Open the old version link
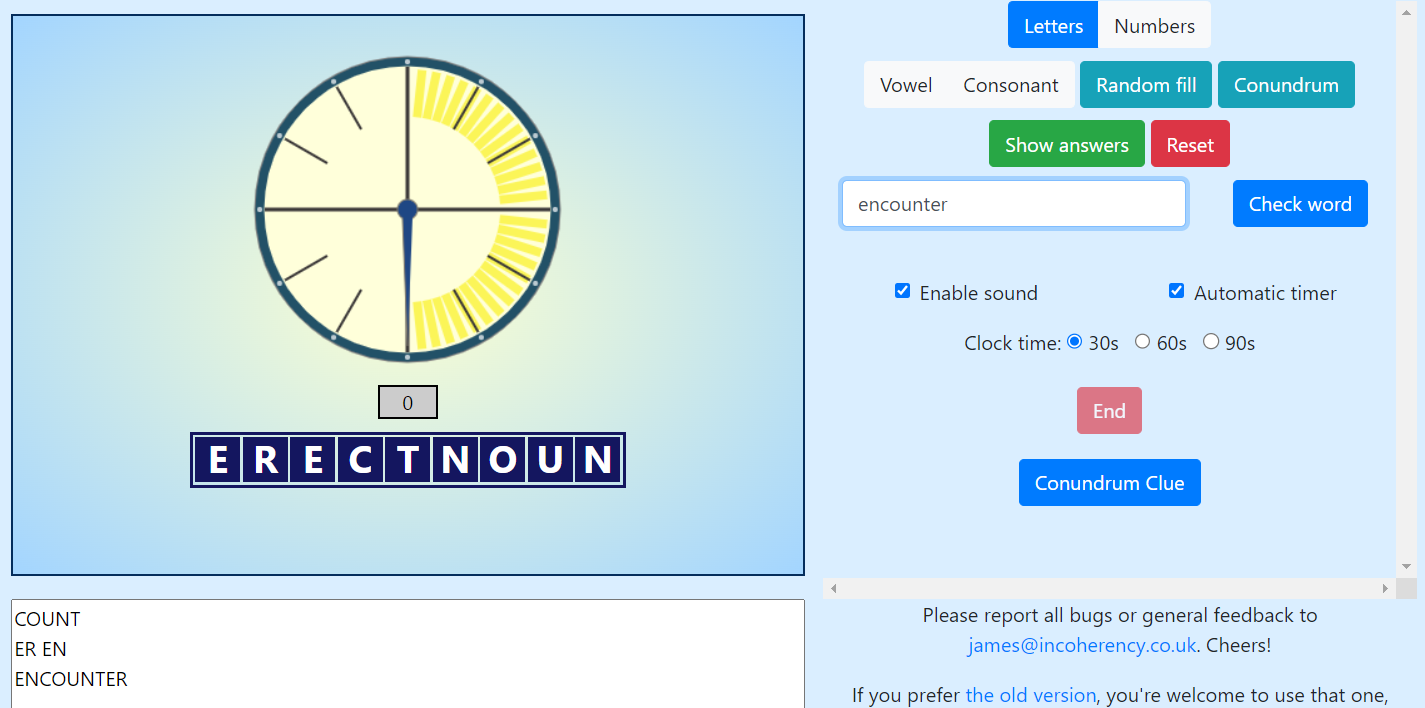This screenshot has width=1425, height=708. pos(1030,695)
